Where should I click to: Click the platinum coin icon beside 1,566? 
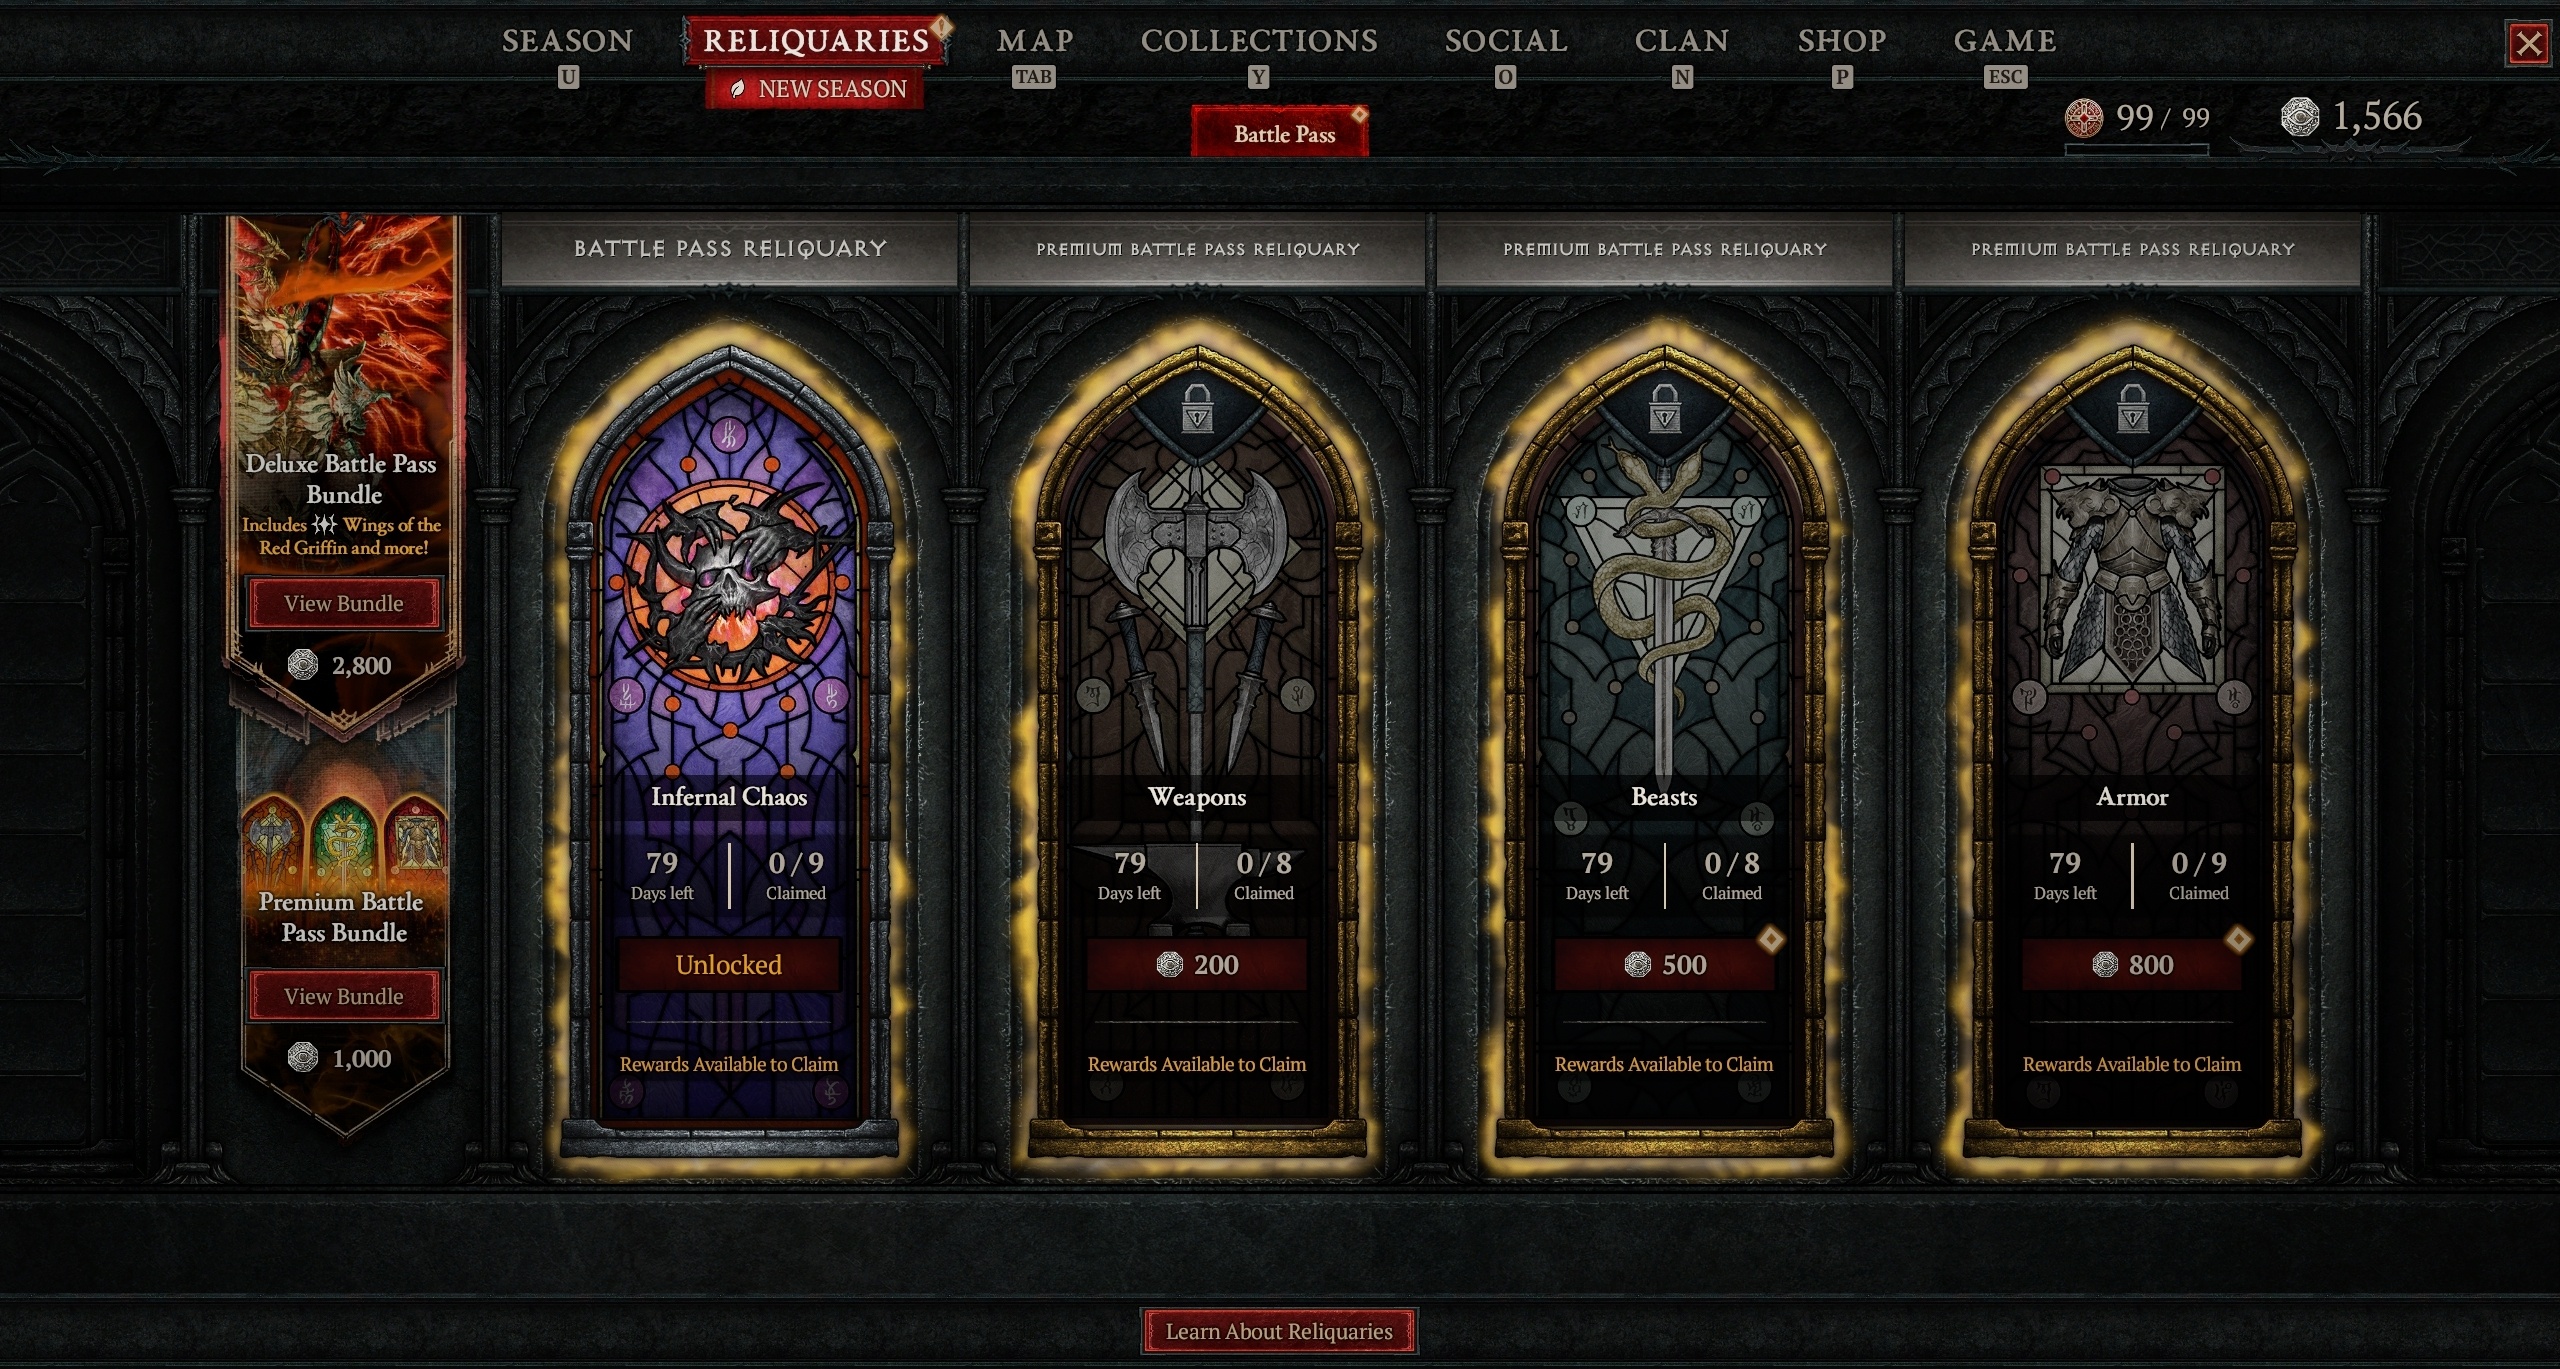coord(2299,117)
